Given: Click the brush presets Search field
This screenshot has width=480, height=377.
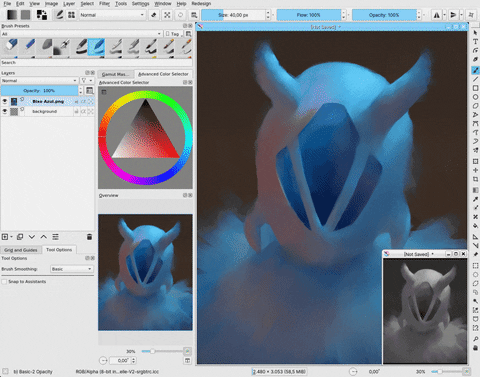Looking at the screenshot, I should pos(97,62).
